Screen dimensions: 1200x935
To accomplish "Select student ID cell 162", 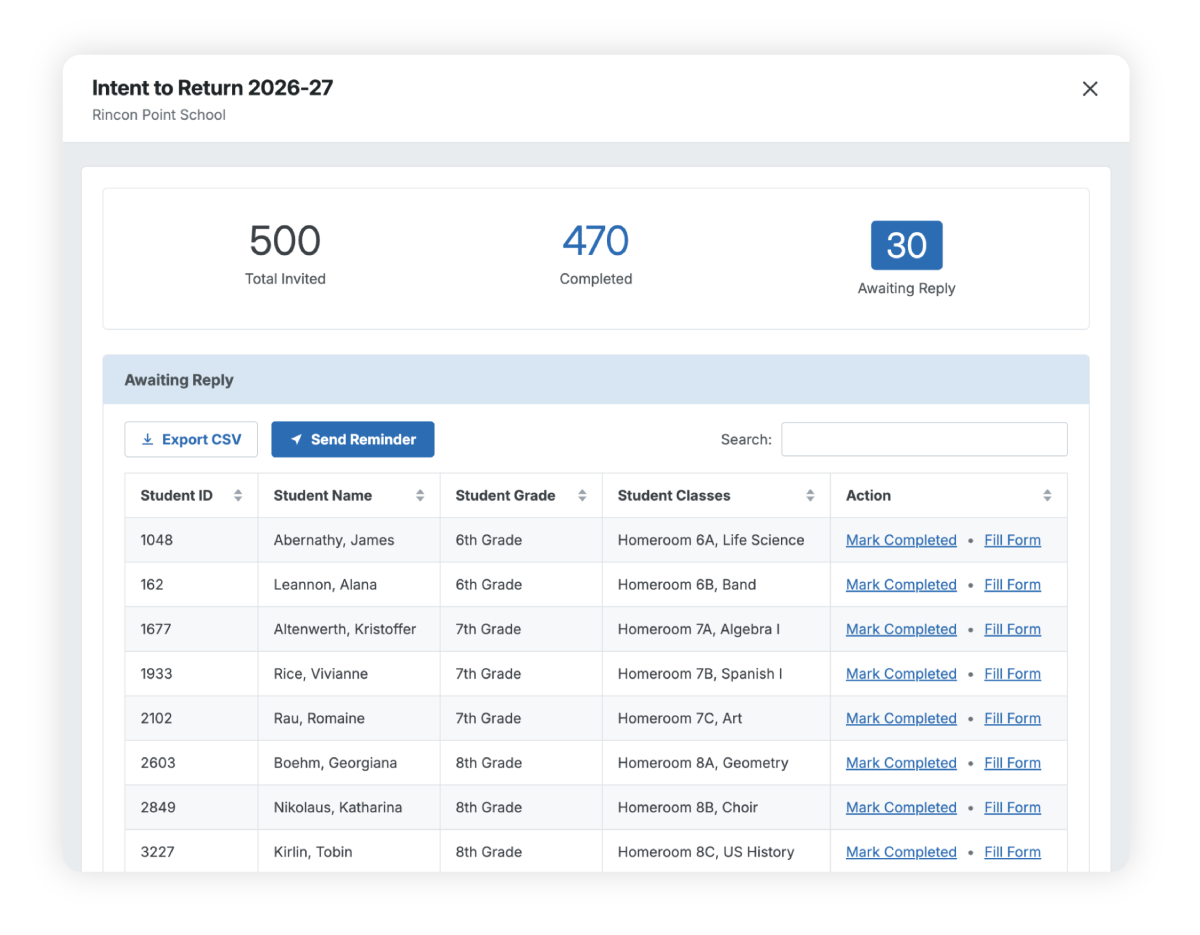I will [x=192, y=585].
